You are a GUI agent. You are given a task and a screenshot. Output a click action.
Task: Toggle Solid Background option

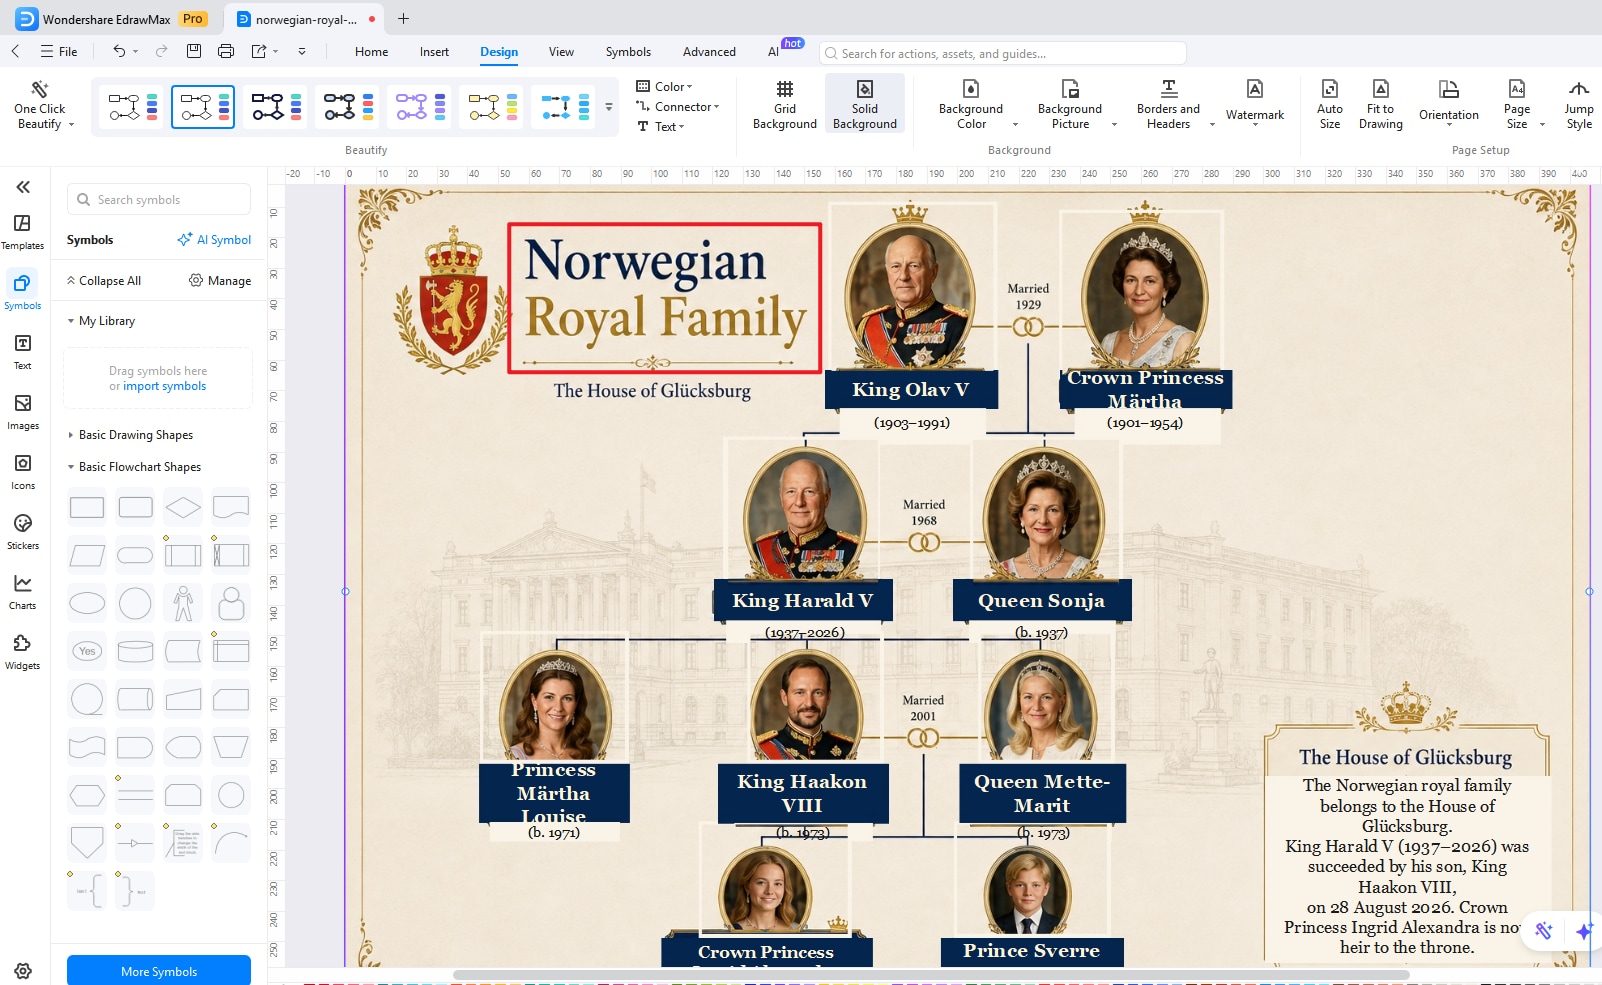pyautogui.click(x=864, y=105)
